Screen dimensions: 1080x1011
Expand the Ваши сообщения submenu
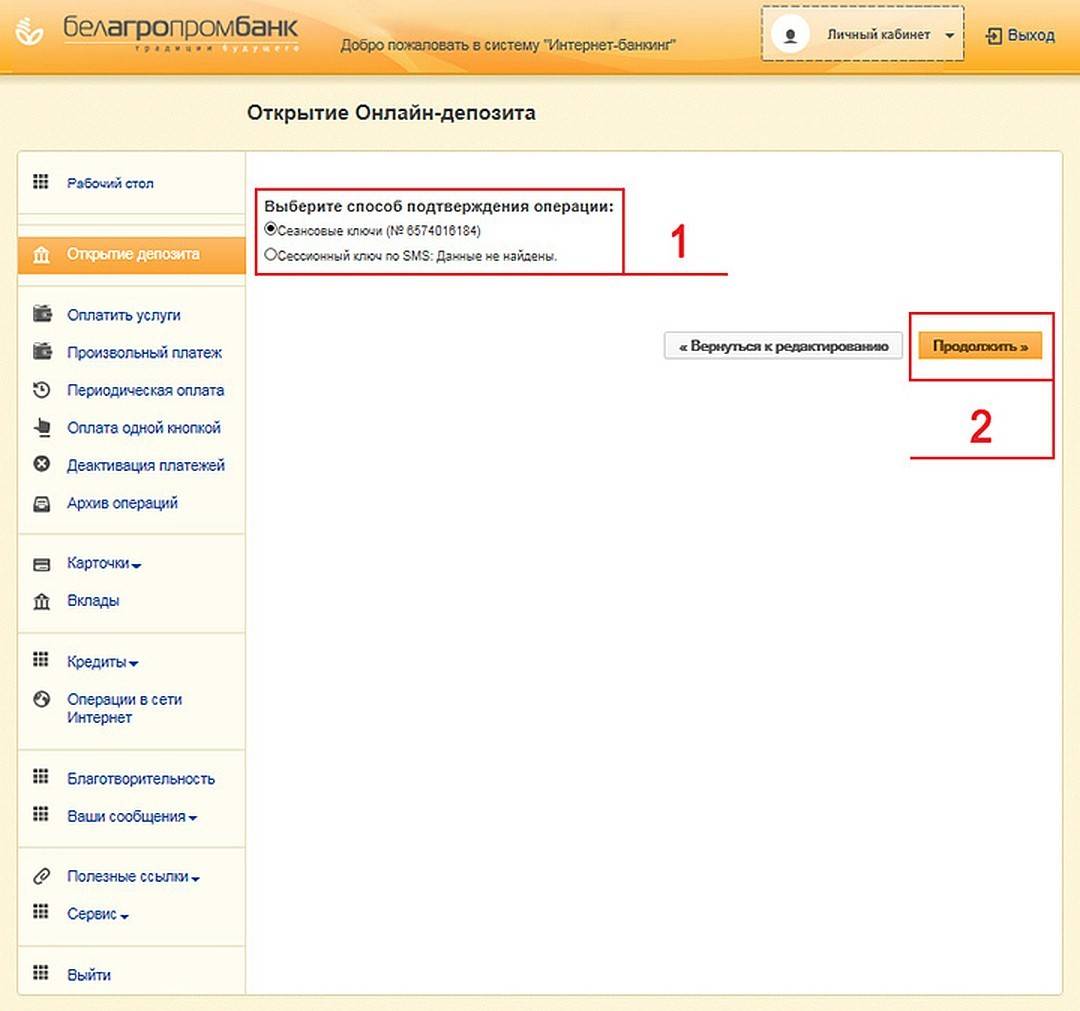coord(132,817)
